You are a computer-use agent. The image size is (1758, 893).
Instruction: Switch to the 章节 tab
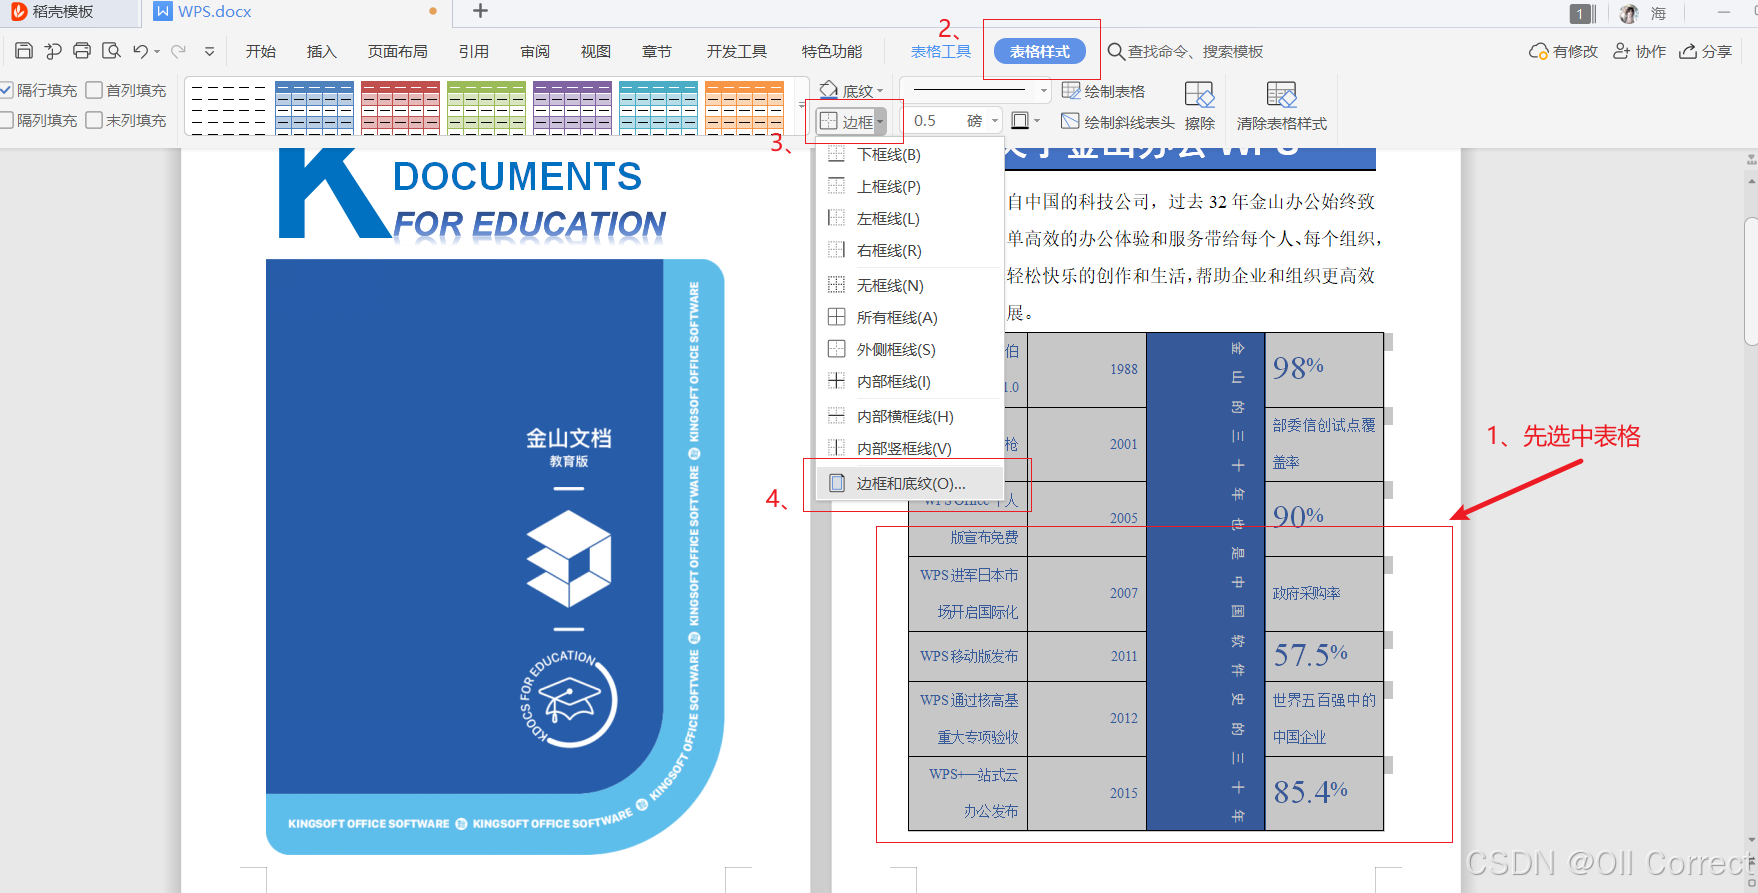coord(657,51)
